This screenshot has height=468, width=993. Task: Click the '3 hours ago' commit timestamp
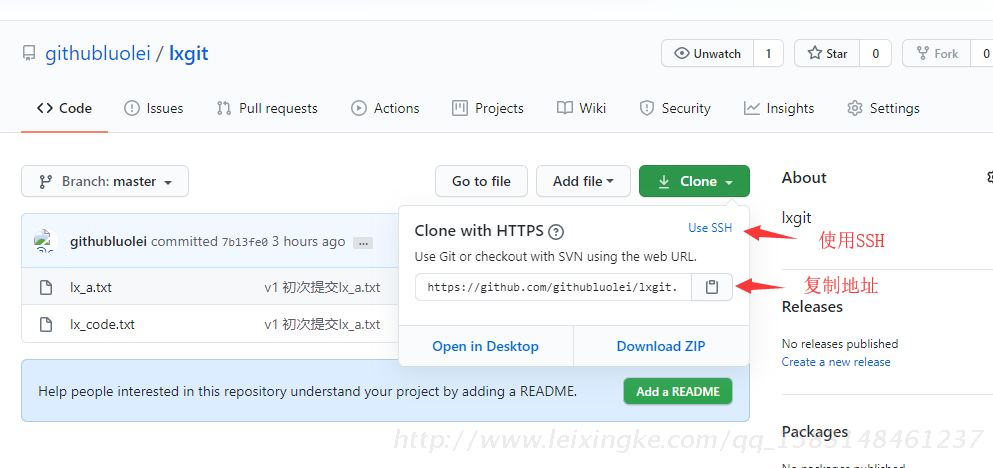[x=308, y=242]
